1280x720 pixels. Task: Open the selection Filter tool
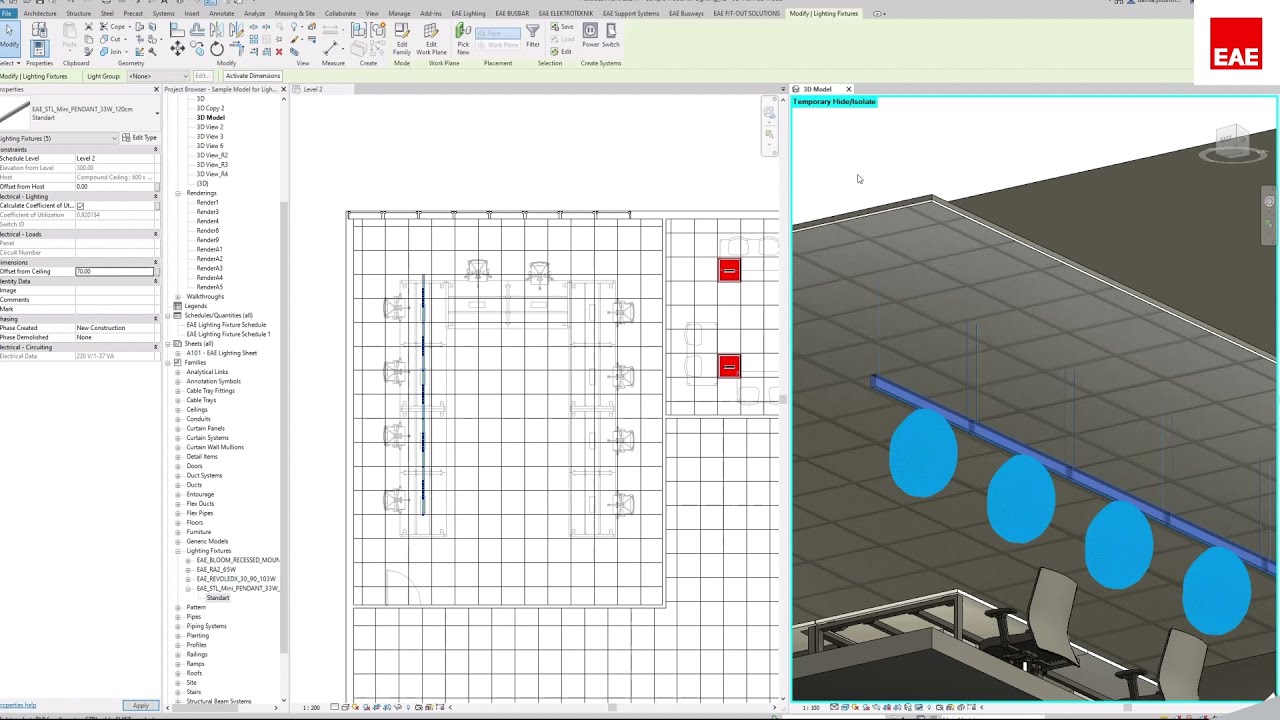[533, 37]
